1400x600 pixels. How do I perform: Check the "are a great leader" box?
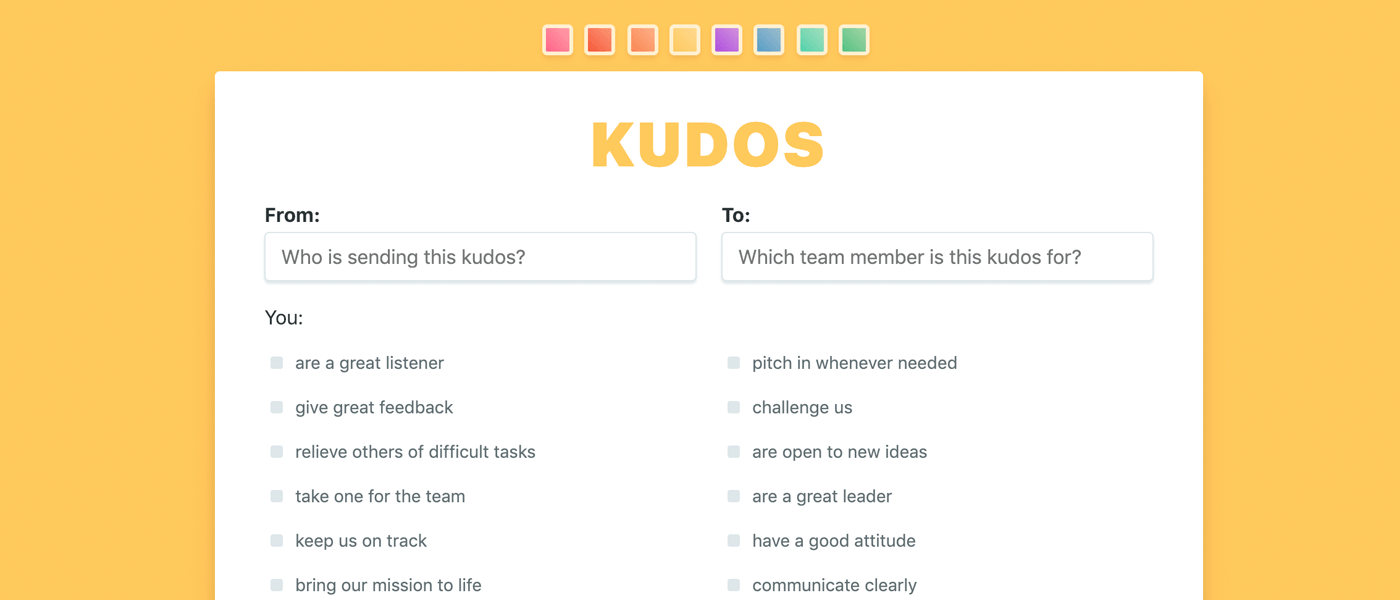734,496
